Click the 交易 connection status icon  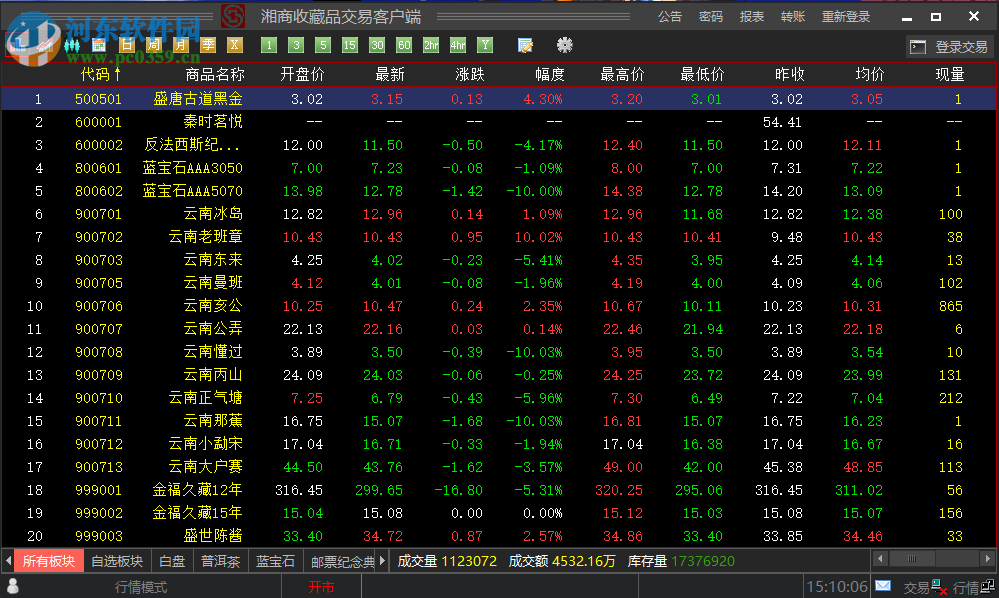pos(939,586)
